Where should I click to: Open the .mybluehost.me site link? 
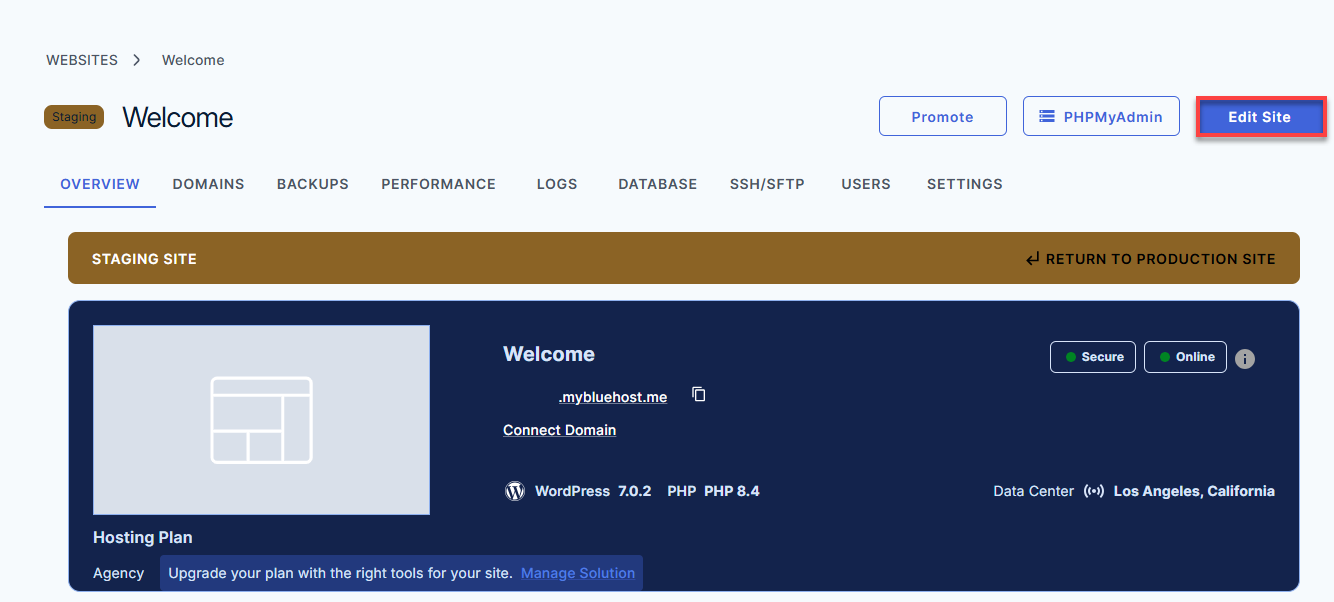coord(613,397)
